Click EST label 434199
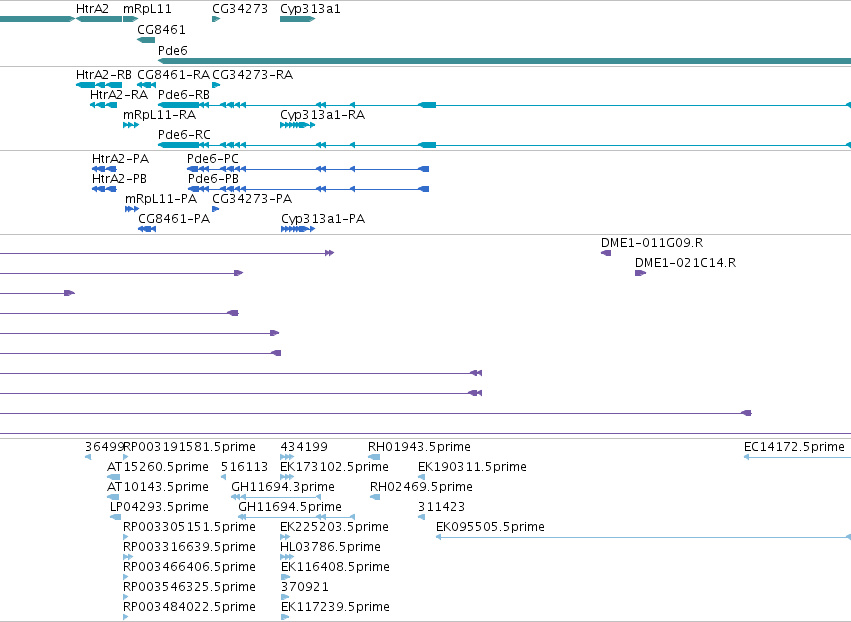The image size is (851, 622). coord(304,447)
